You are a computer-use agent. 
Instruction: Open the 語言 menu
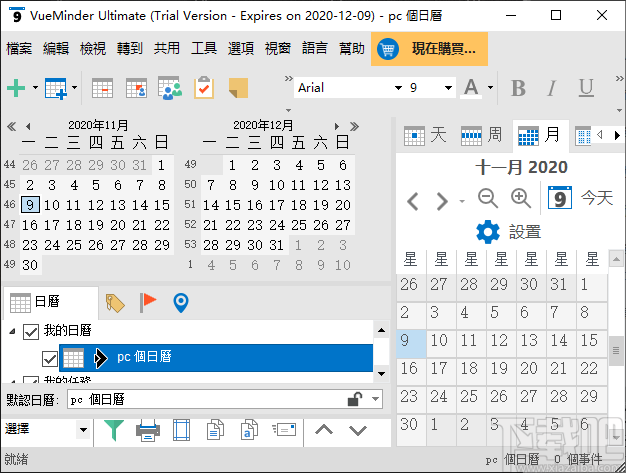(x=315, y=49)
